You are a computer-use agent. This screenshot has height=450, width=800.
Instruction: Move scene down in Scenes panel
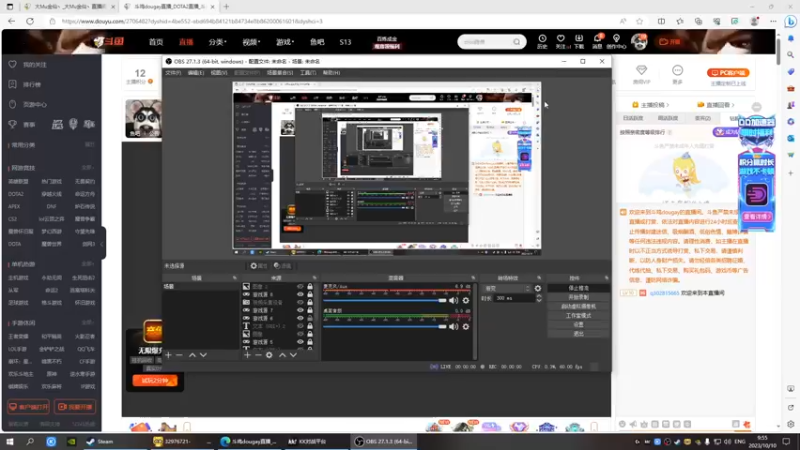203,355
